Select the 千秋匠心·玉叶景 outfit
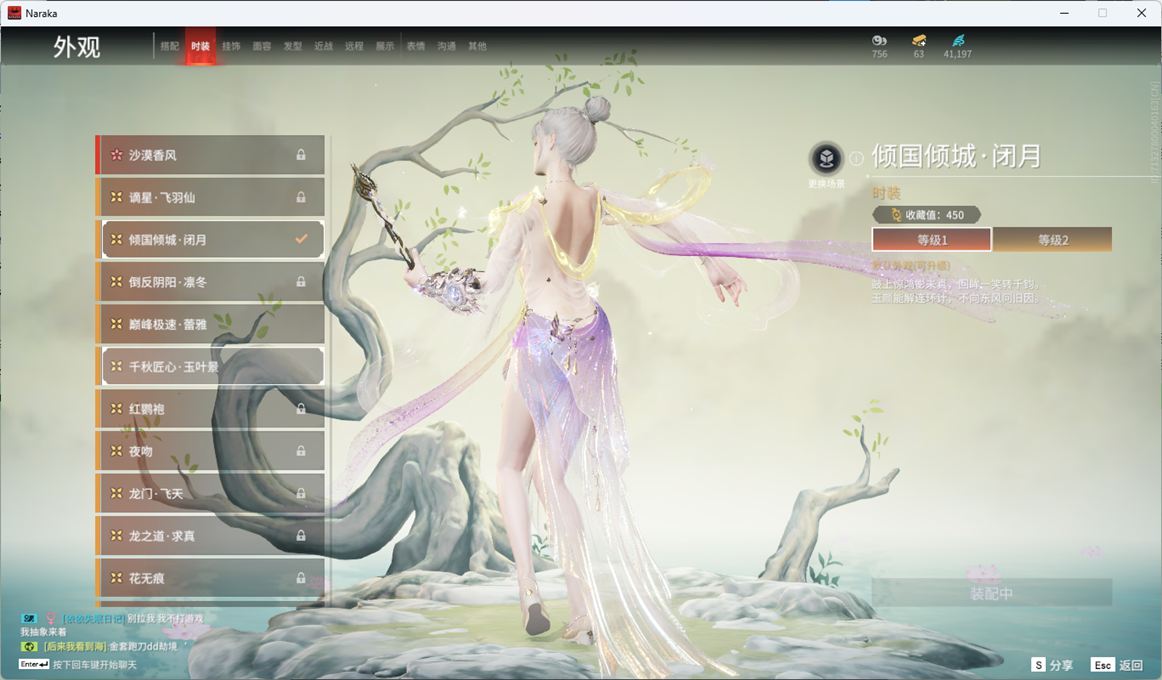 210,366
